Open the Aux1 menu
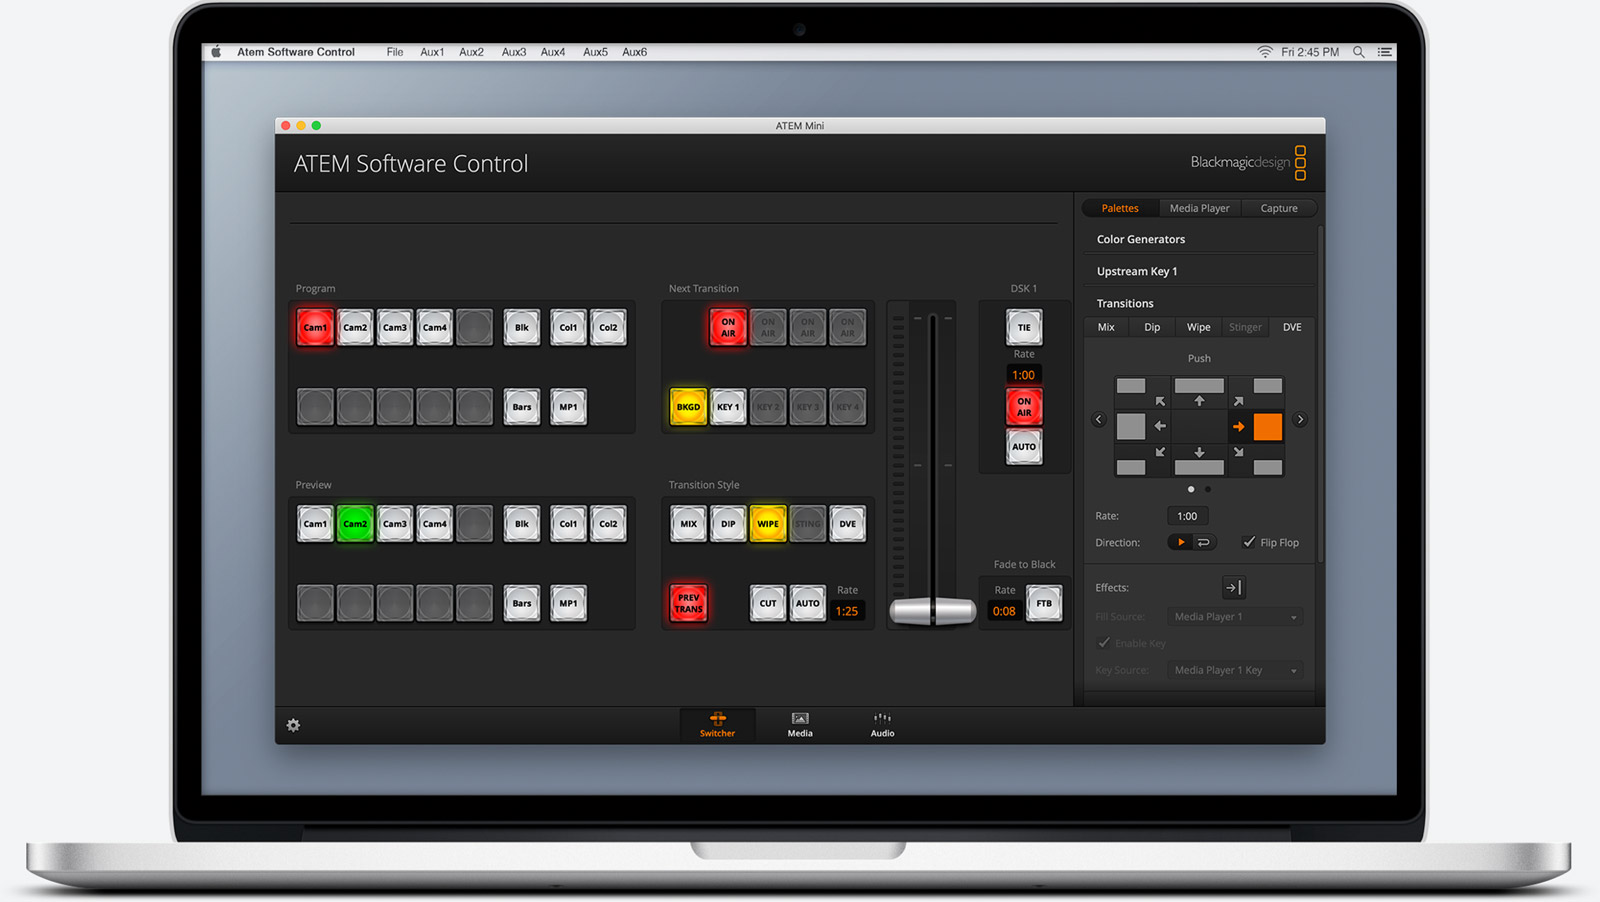The image size is (1600, 902). 432,52
